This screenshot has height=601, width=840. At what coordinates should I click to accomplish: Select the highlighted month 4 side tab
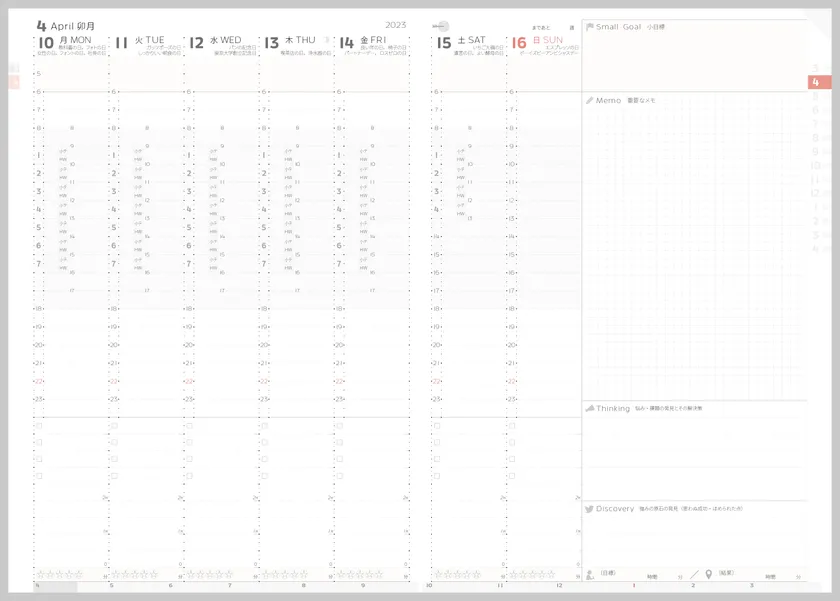817,82
